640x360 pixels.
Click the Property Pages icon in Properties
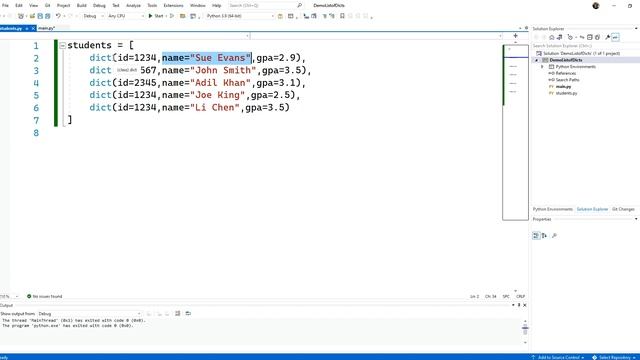pos(554,236)
